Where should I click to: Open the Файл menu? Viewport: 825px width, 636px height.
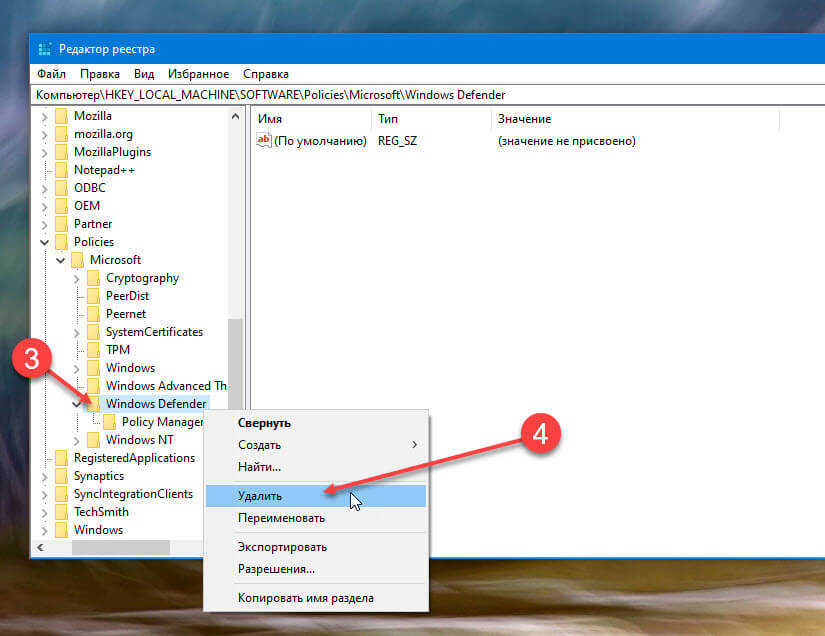click(51, 74)
